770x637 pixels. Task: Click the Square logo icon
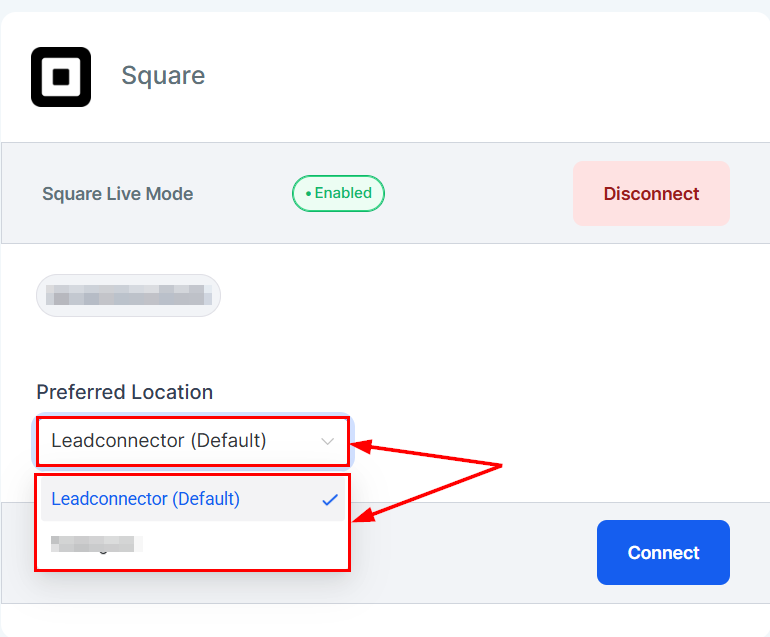(61, 77)
